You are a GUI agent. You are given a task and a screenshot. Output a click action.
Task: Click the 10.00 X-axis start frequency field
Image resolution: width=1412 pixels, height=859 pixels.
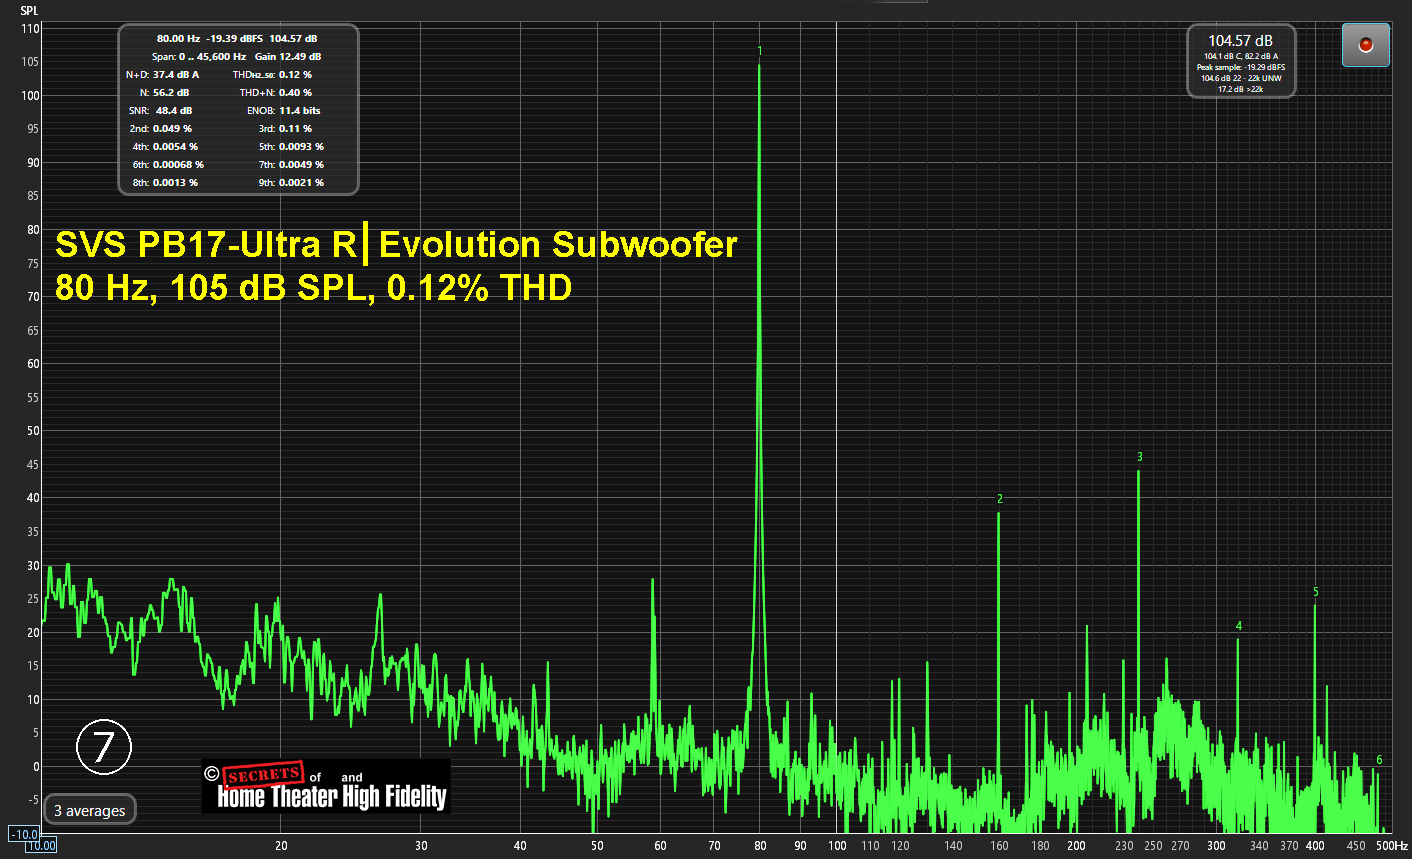click(41, 846)
